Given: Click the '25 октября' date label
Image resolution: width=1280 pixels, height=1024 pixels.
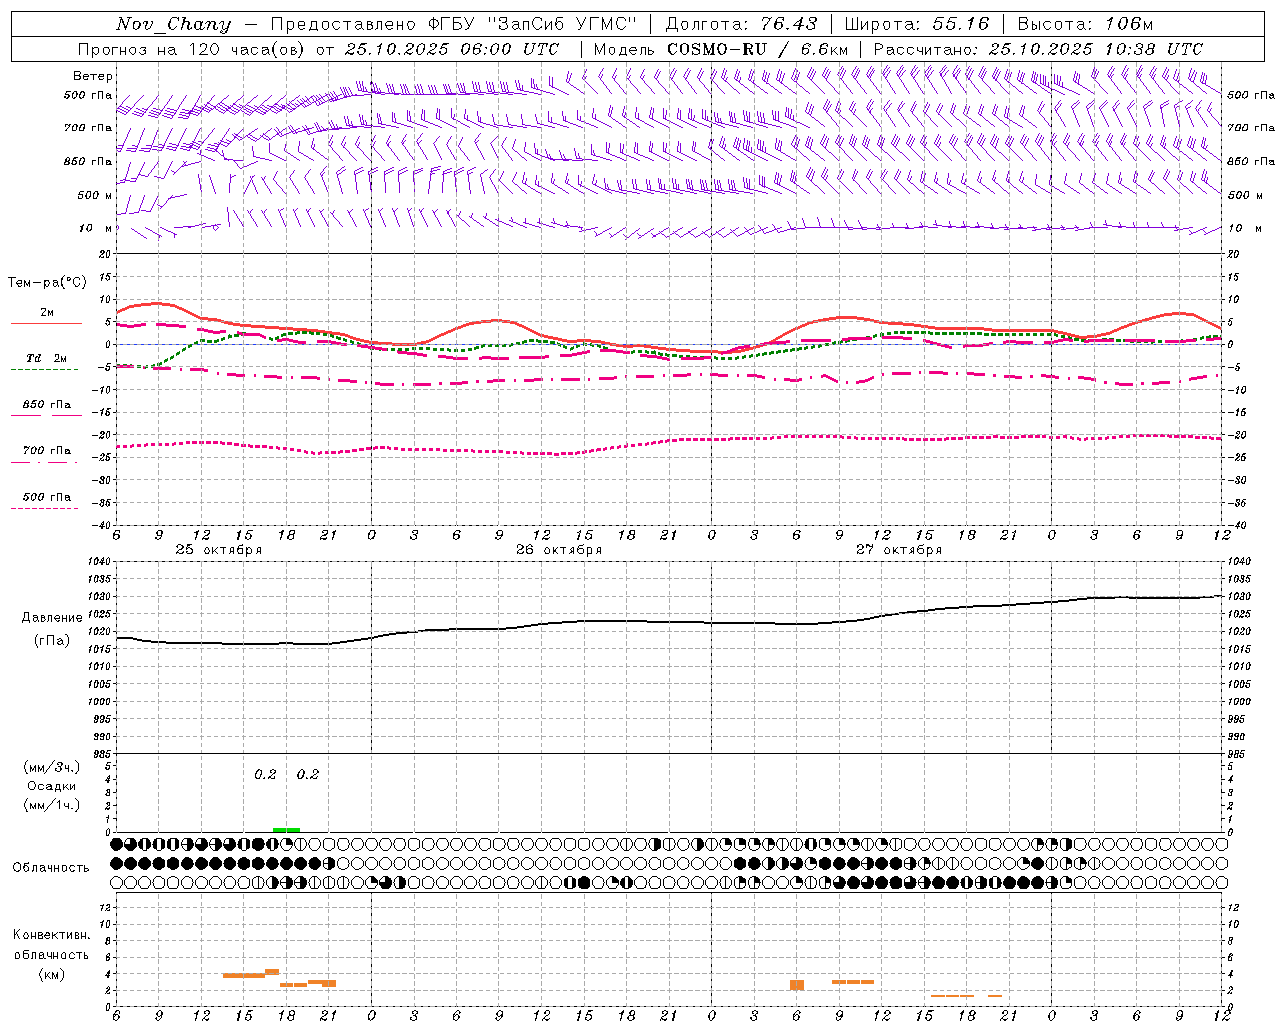Looking at the screenshot, I should [x=219, y=549].
